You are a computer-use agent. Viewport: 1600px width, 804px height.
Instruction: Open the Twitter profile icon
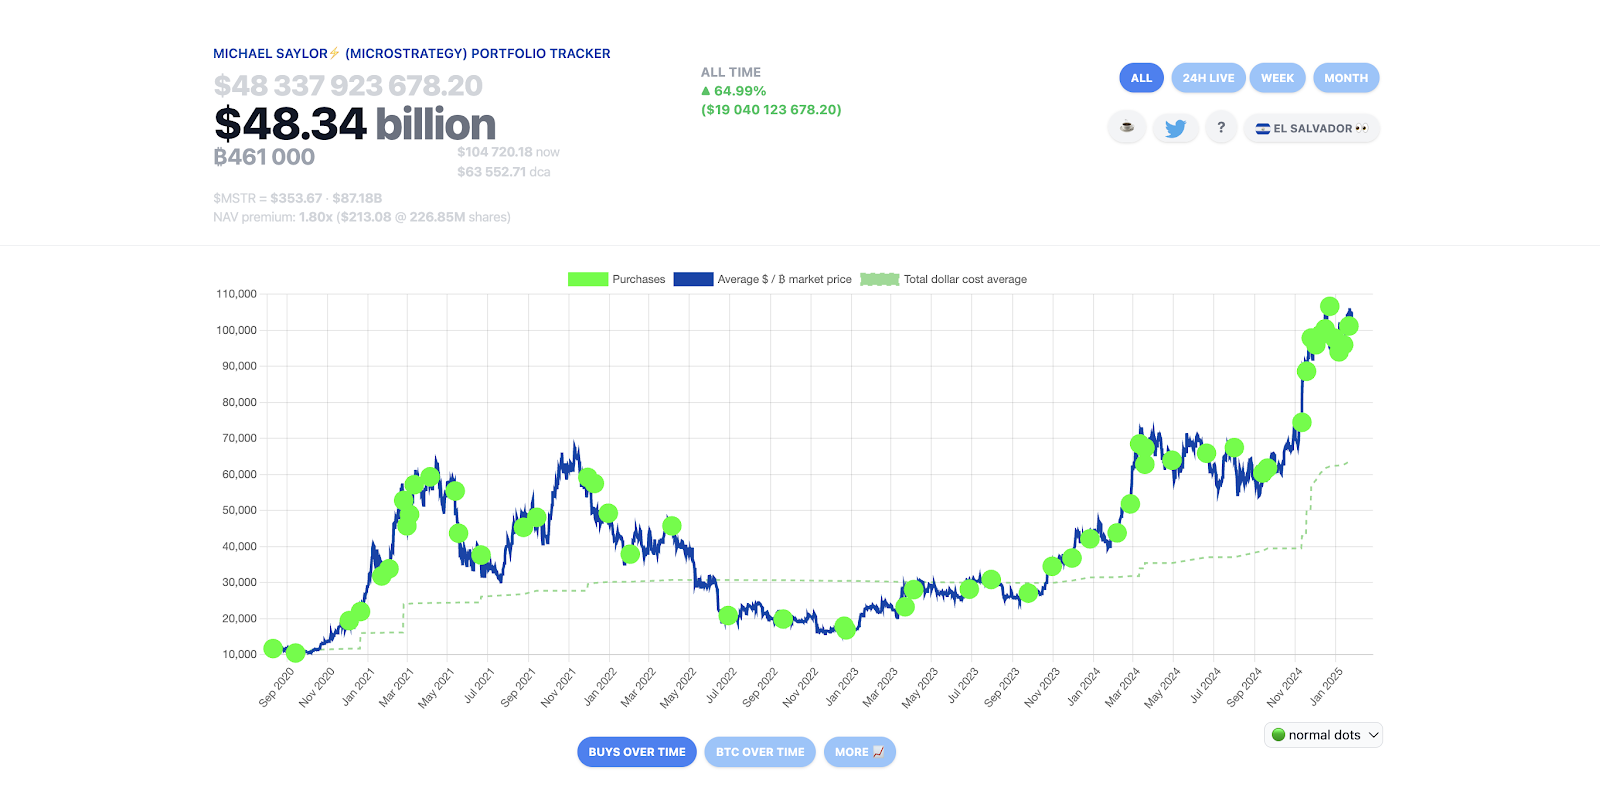click(1176, 128)
